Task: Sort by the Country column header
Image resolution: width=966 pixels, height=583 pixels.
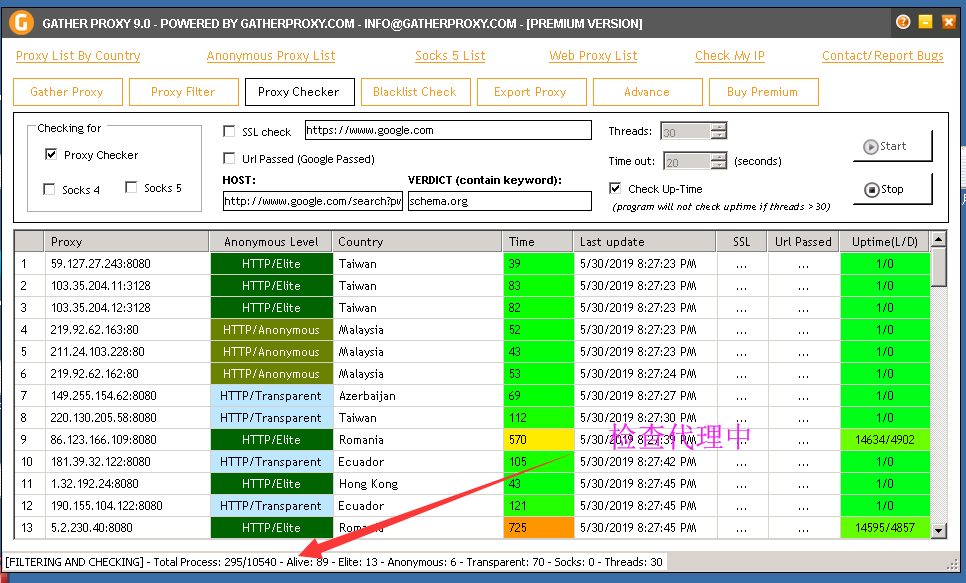Action: pyautogui.click(x=417, y=242)
